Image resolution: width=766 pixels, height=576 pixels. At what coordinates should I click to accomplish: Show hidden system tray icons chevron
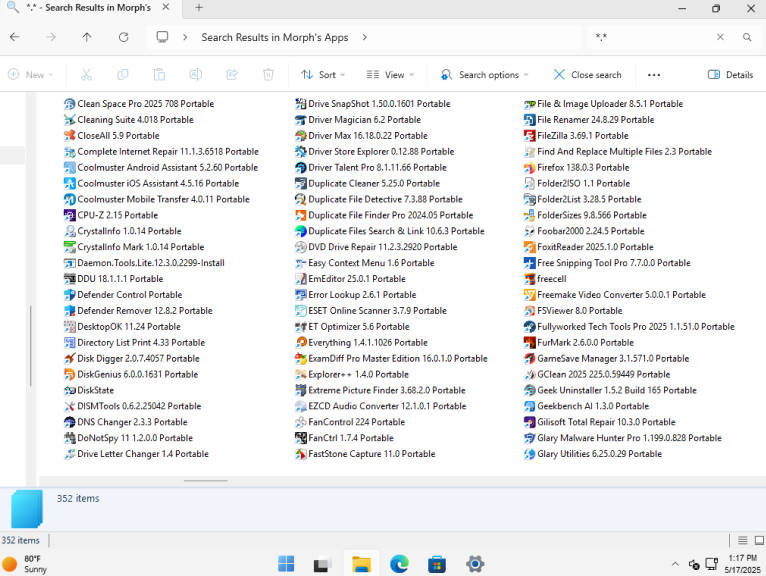tap(675, 564)
